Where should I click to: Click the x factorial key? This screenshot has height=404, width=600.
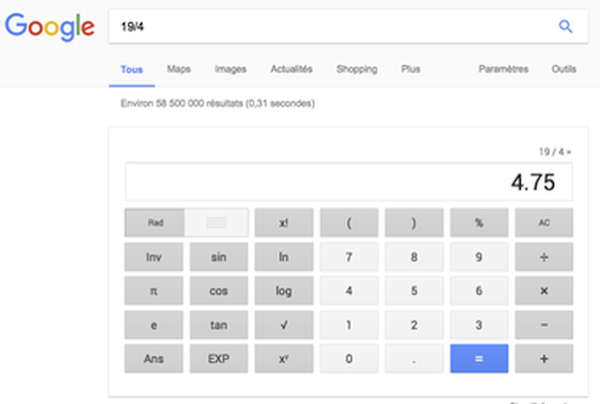click(x=284, y=223)
